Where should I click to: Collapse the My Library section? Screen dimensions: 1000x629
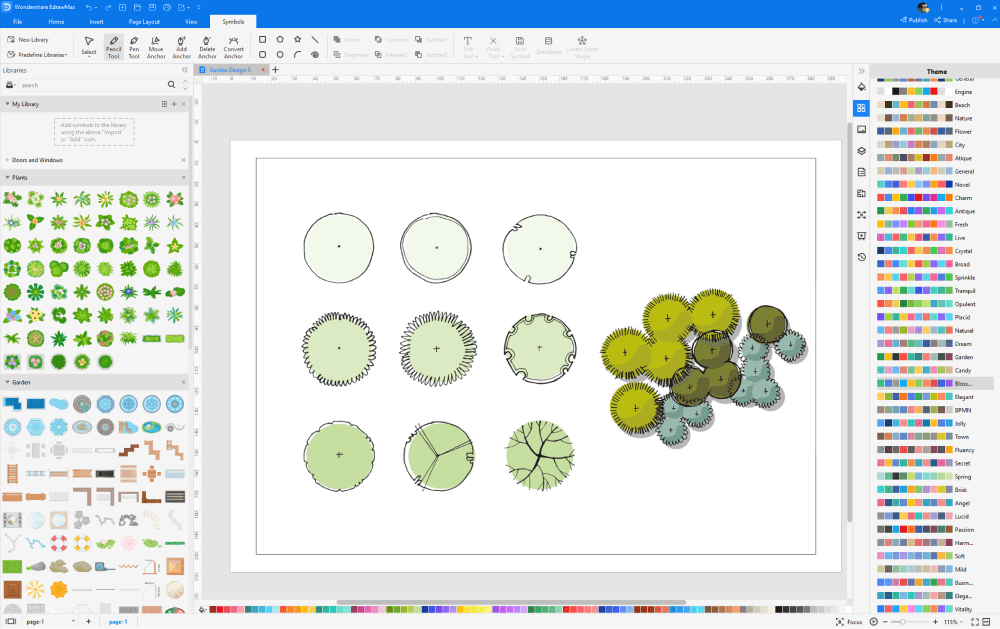[x=8, y=104]
